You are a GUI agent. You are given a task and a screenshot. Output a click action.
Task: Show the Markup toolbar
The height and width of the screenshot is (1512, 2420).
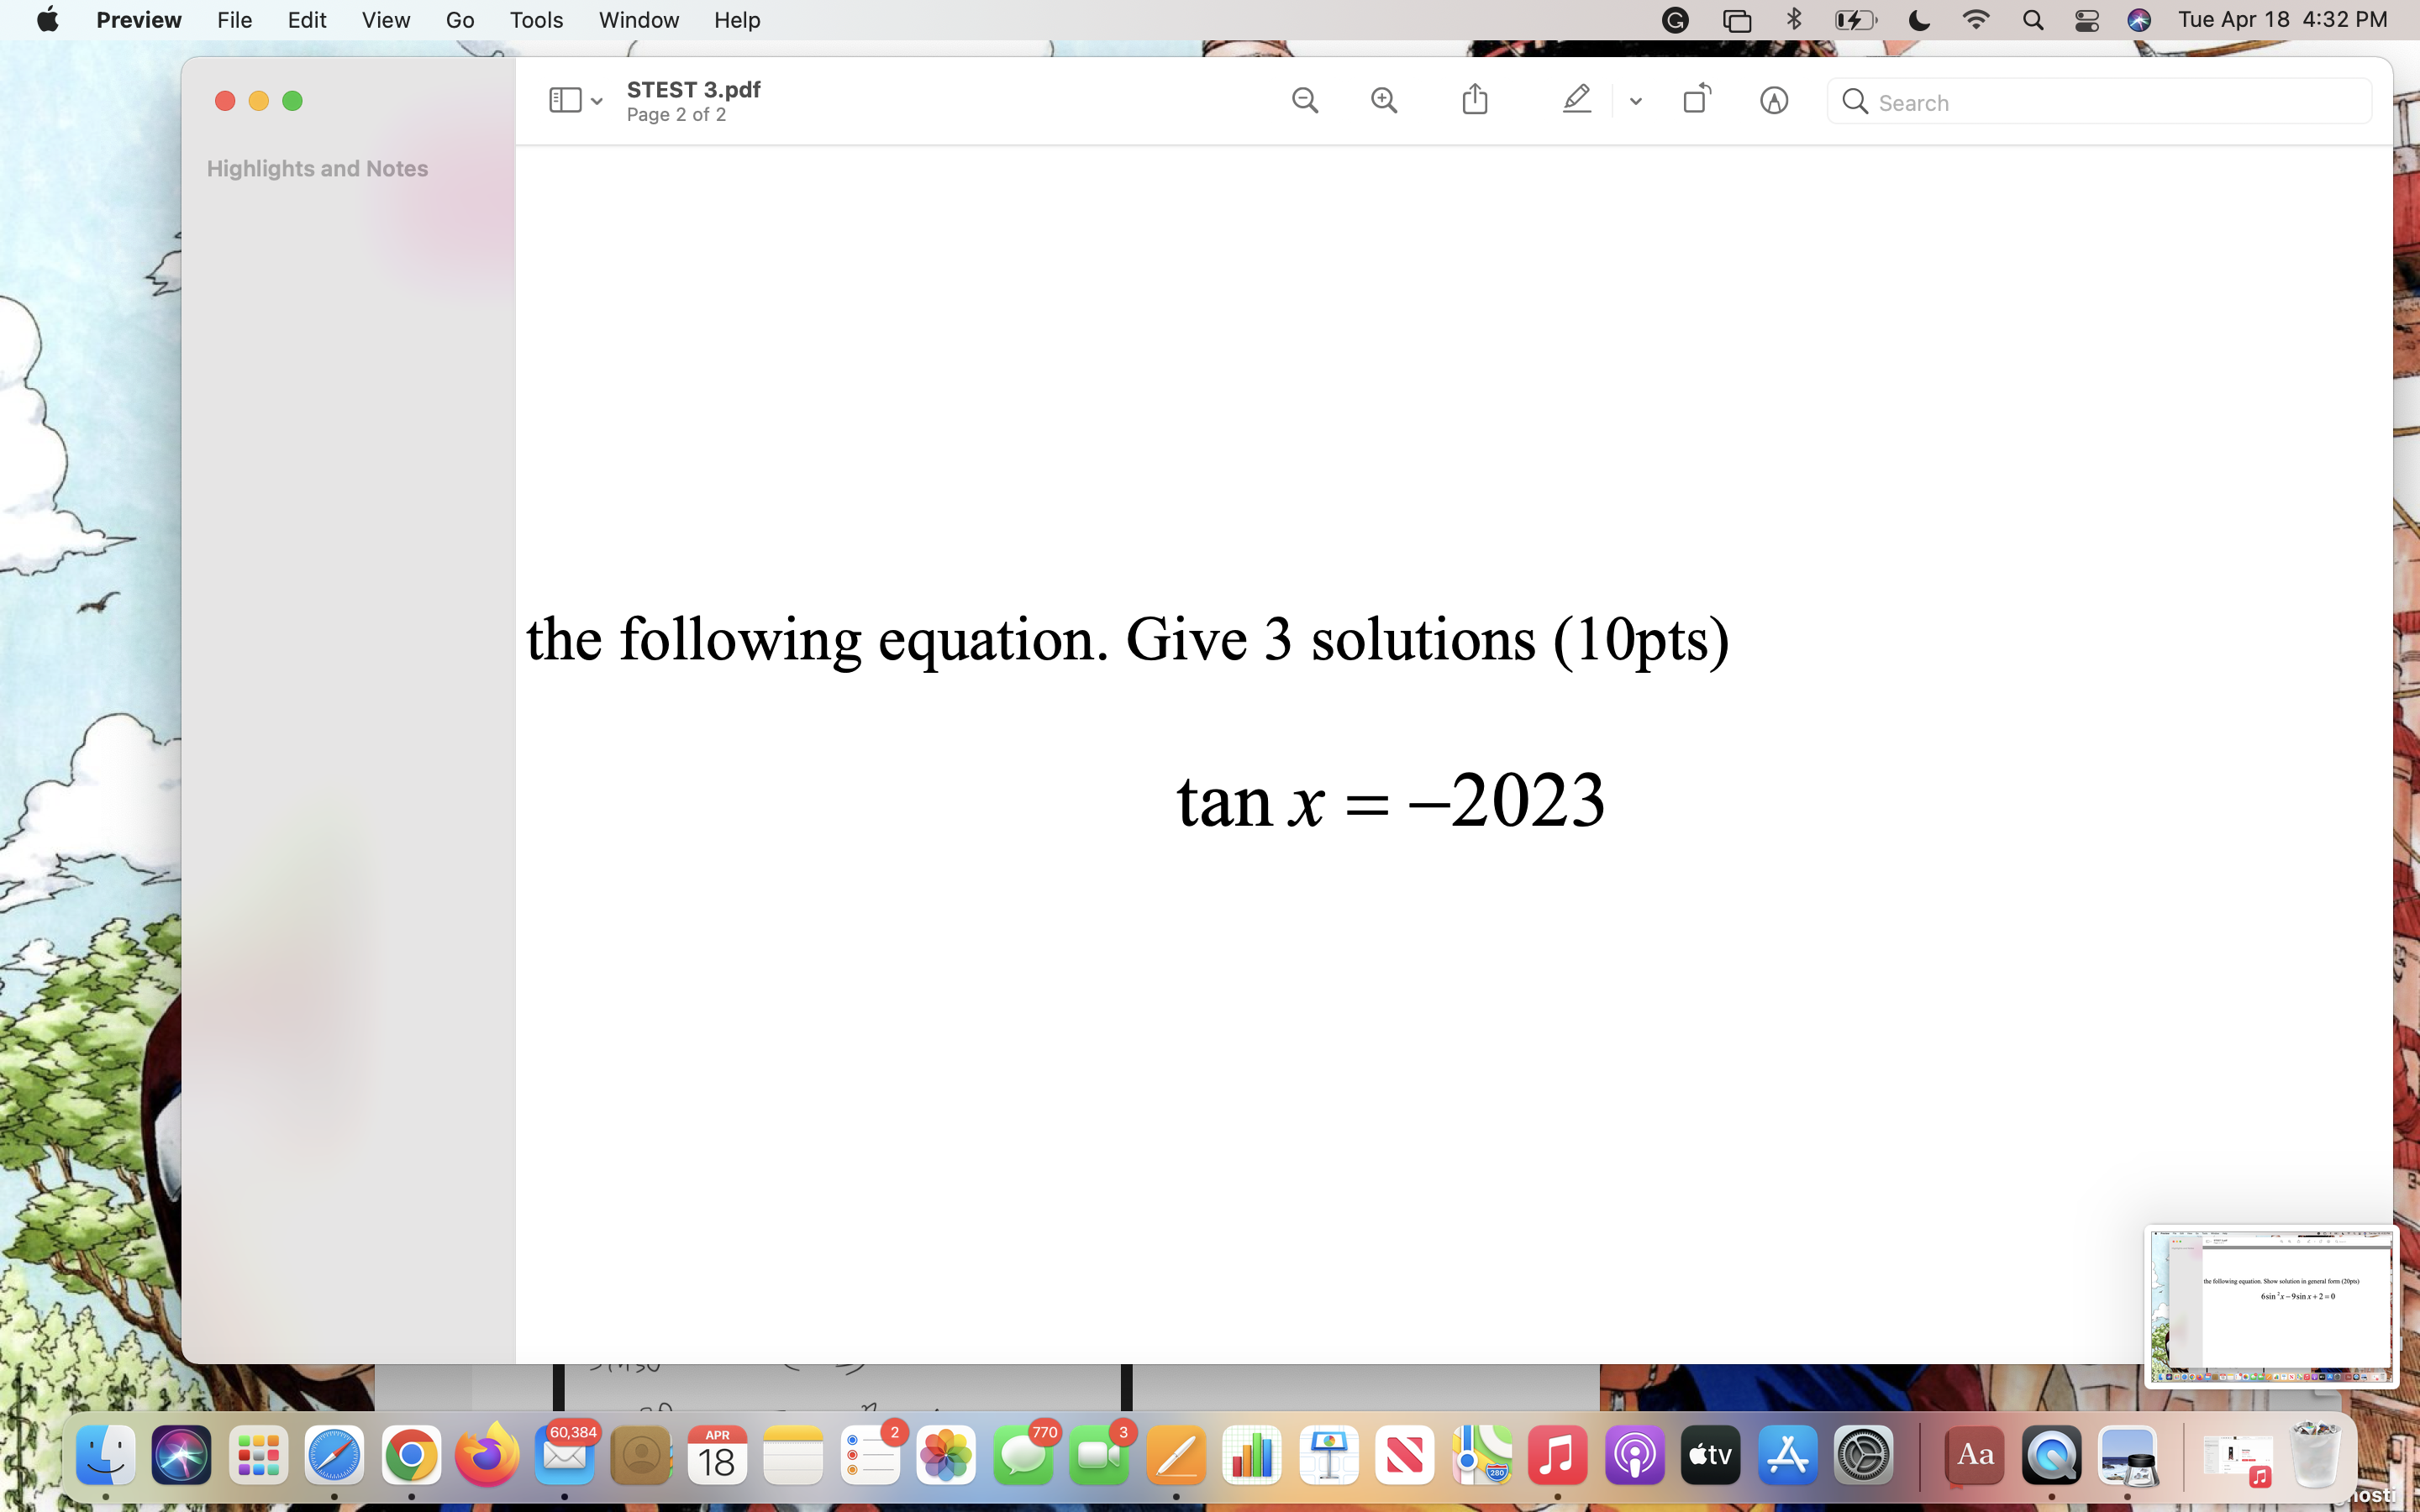point(1773,100)
